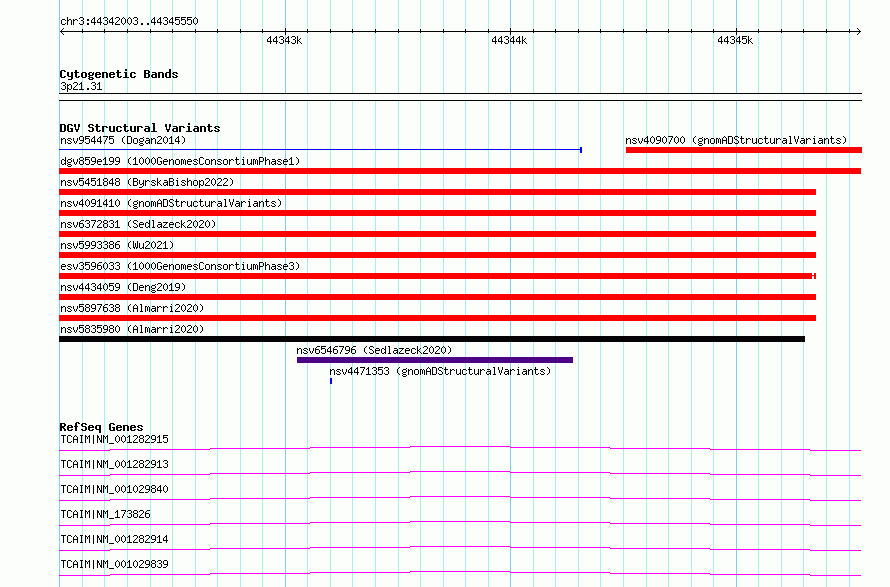Click the magenta line under TCAIM|NM_001282914
Screen dimensions: 890x587
click(460, 548)
